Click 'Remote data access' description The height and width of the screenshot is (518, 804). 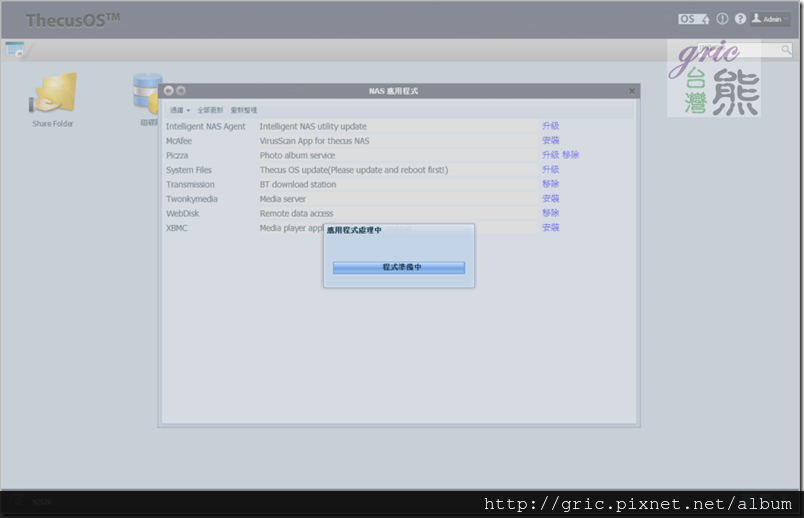click(296, 213)
